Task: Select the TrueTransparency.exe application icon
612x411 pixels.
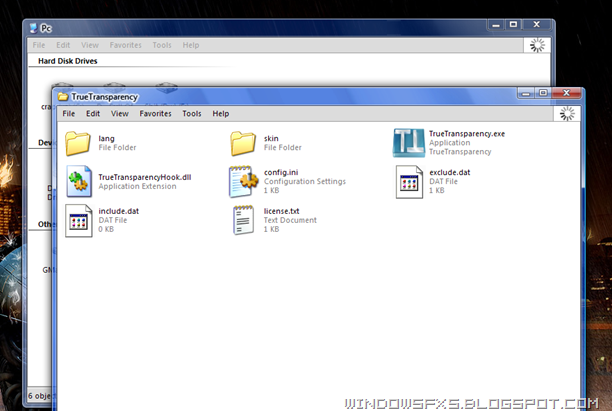Action: click(409, 143)
